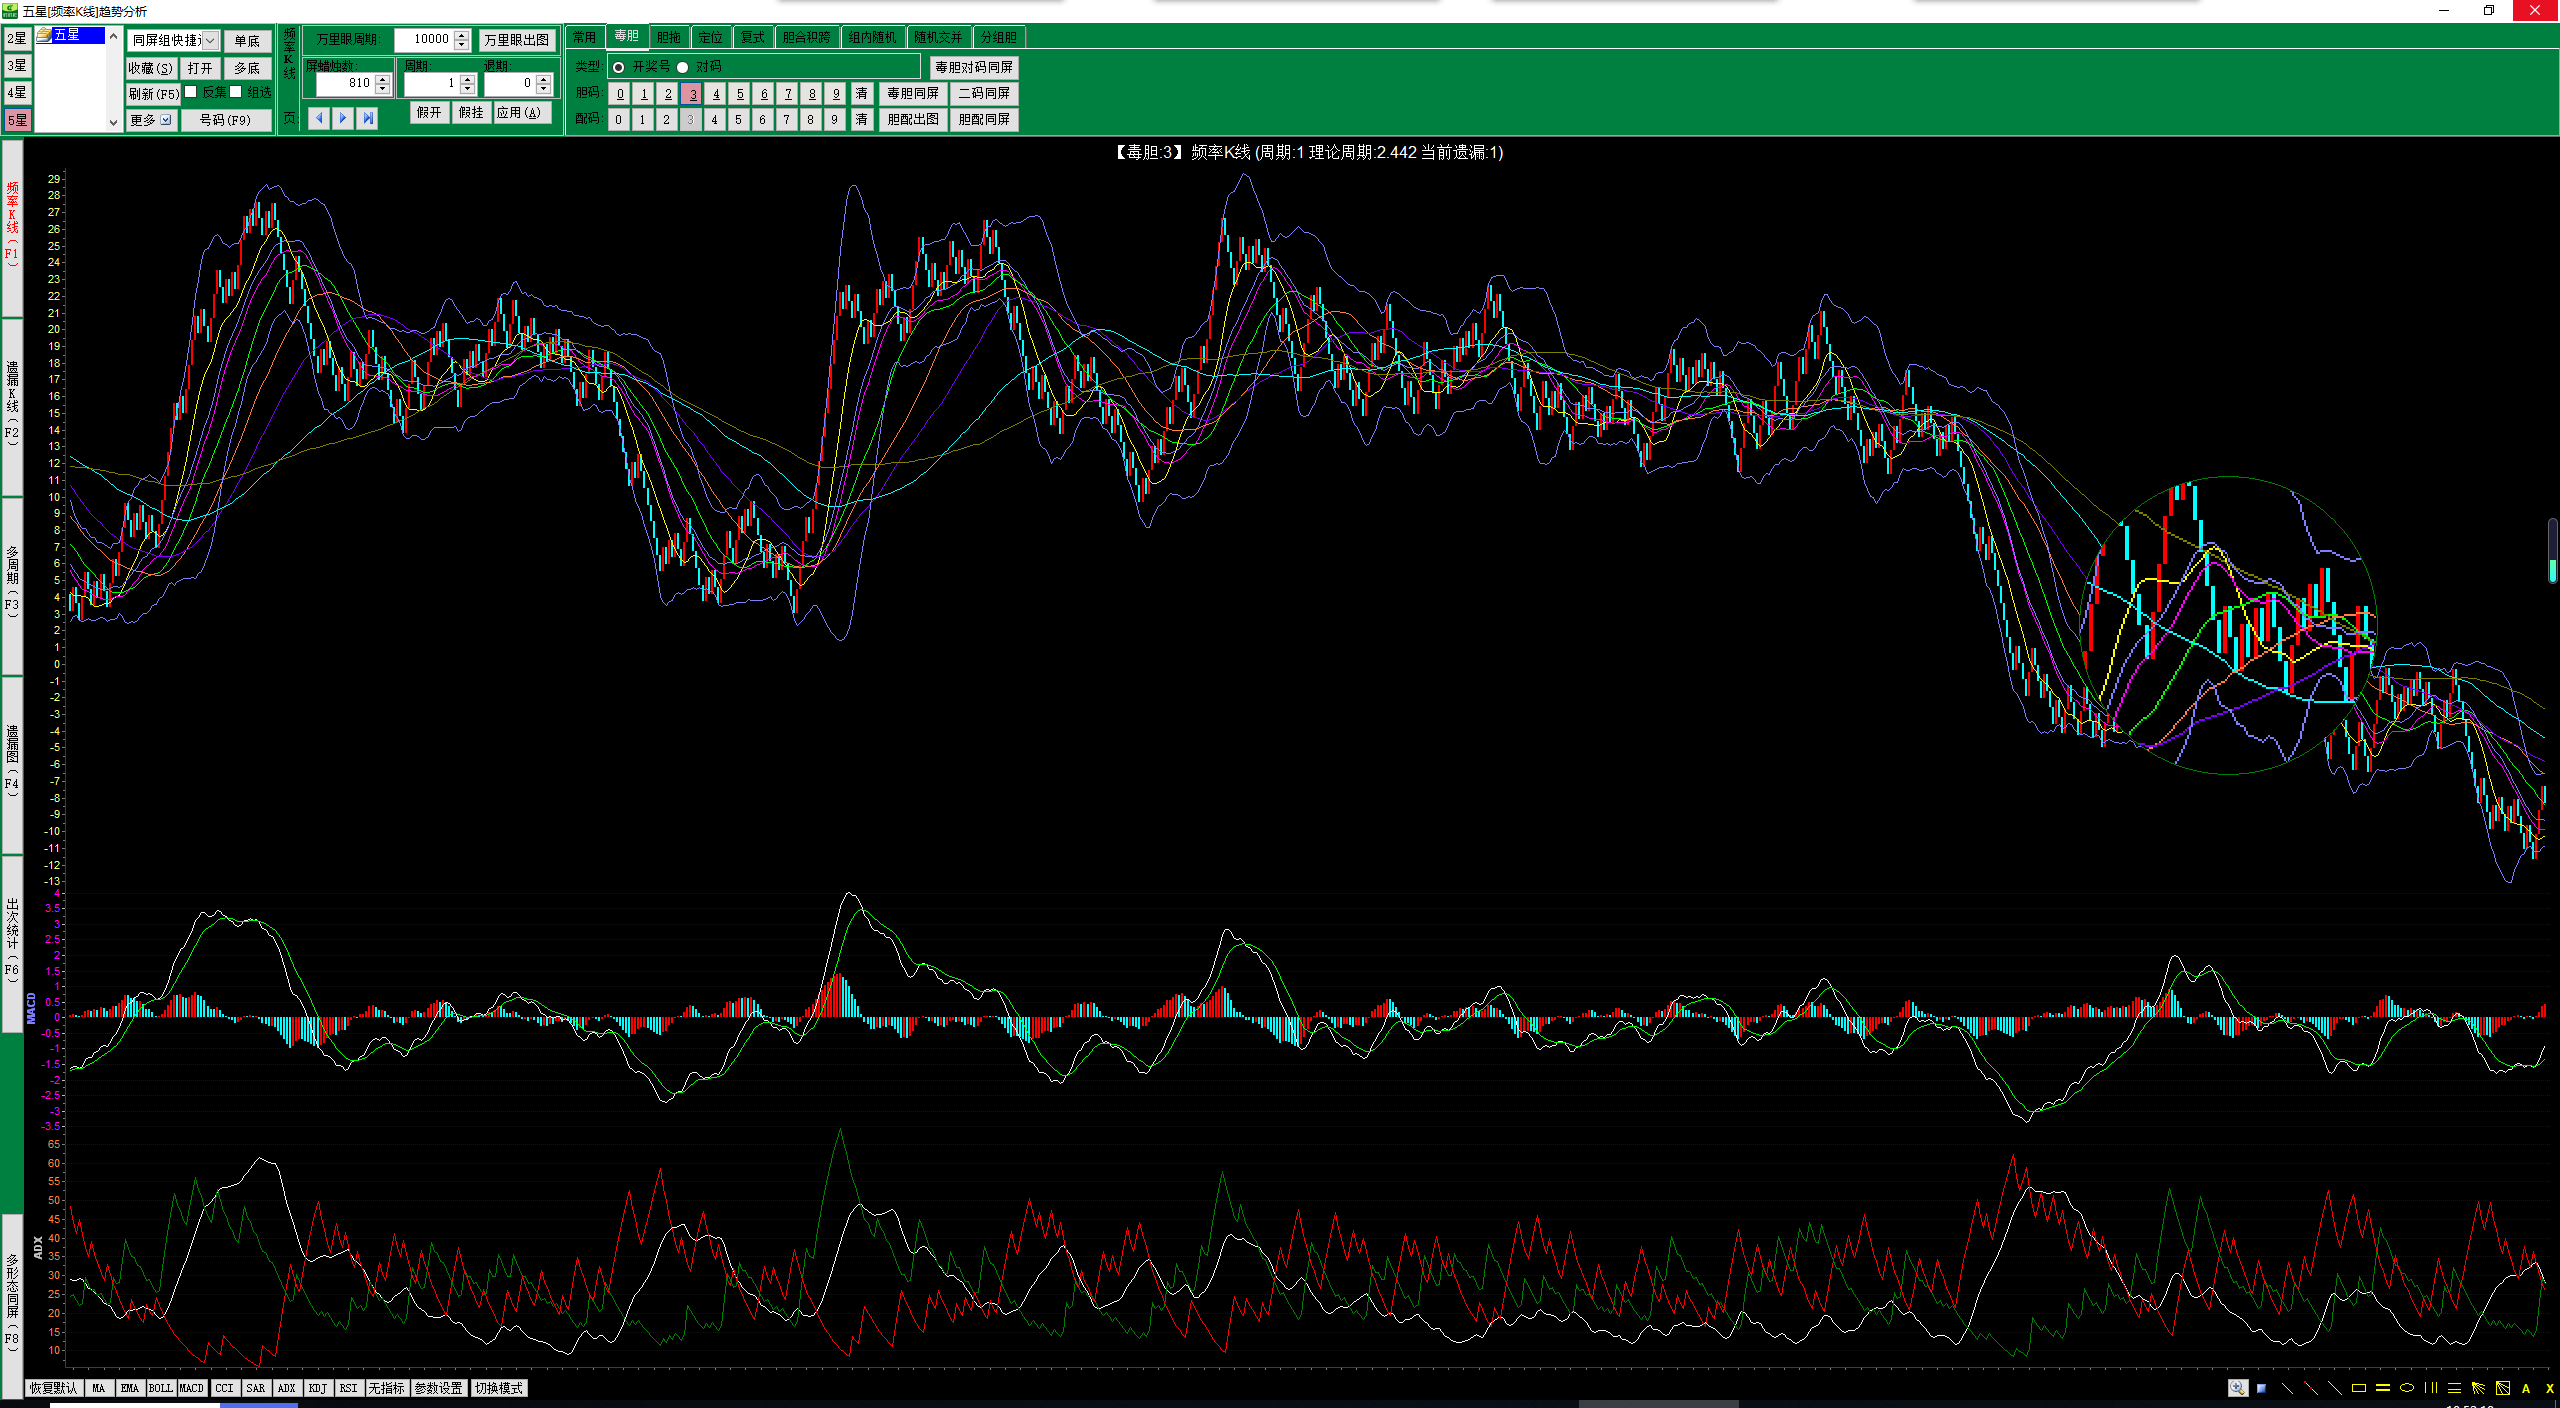Go to previous page with left arrow
Viewport: 2560px width, 1408px height.
(319, 118)
